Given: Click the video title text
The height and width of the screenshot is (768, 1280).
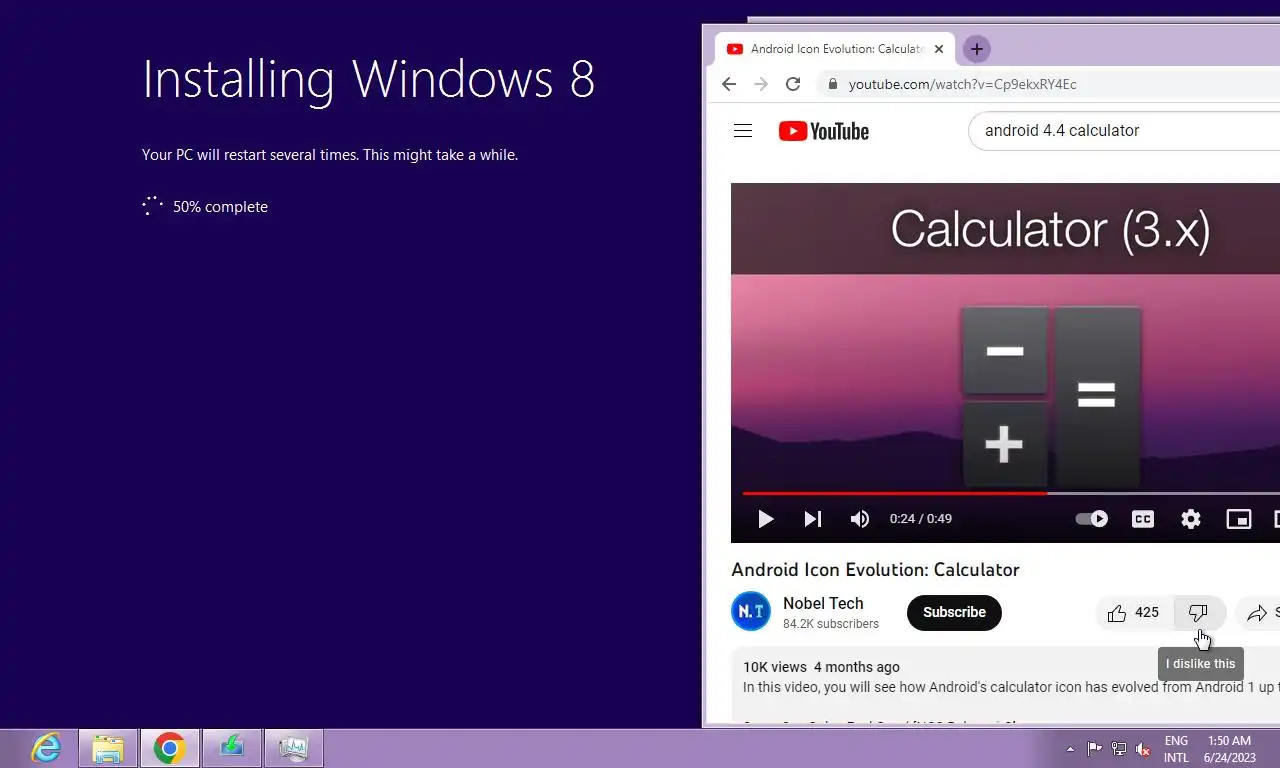Looking at the screenshot, I should [875, 570].
